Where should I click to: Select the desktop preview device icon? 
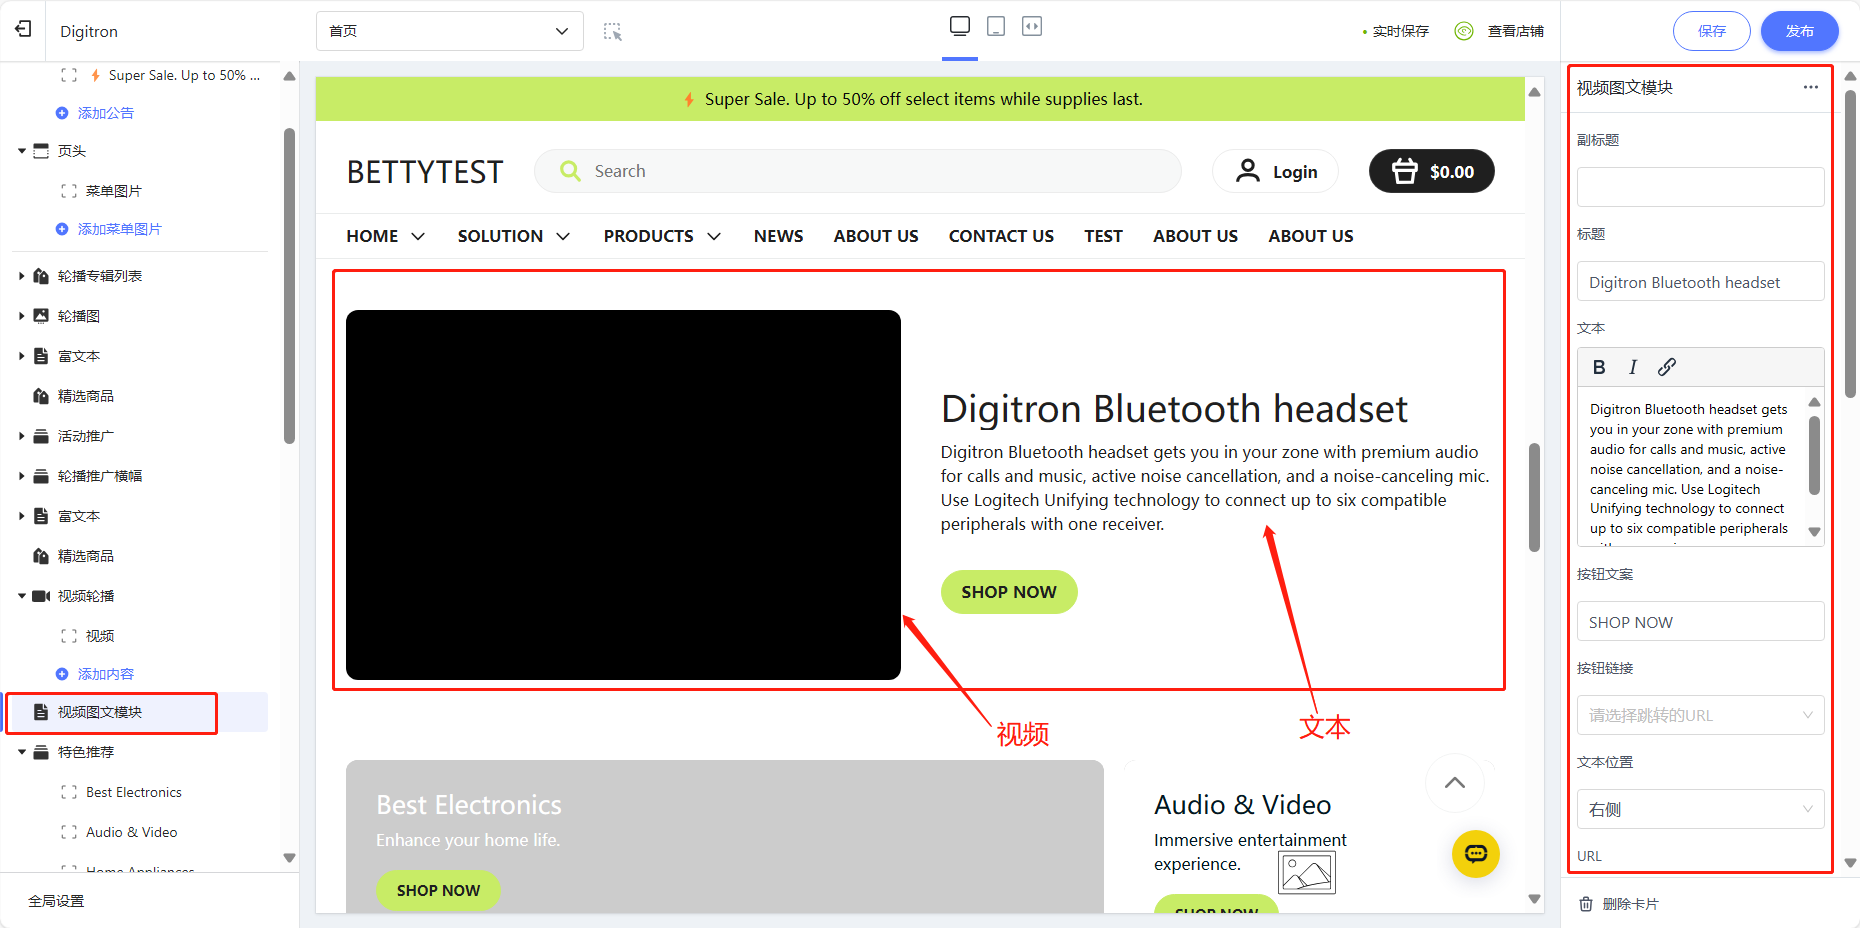tap(960, 26)
